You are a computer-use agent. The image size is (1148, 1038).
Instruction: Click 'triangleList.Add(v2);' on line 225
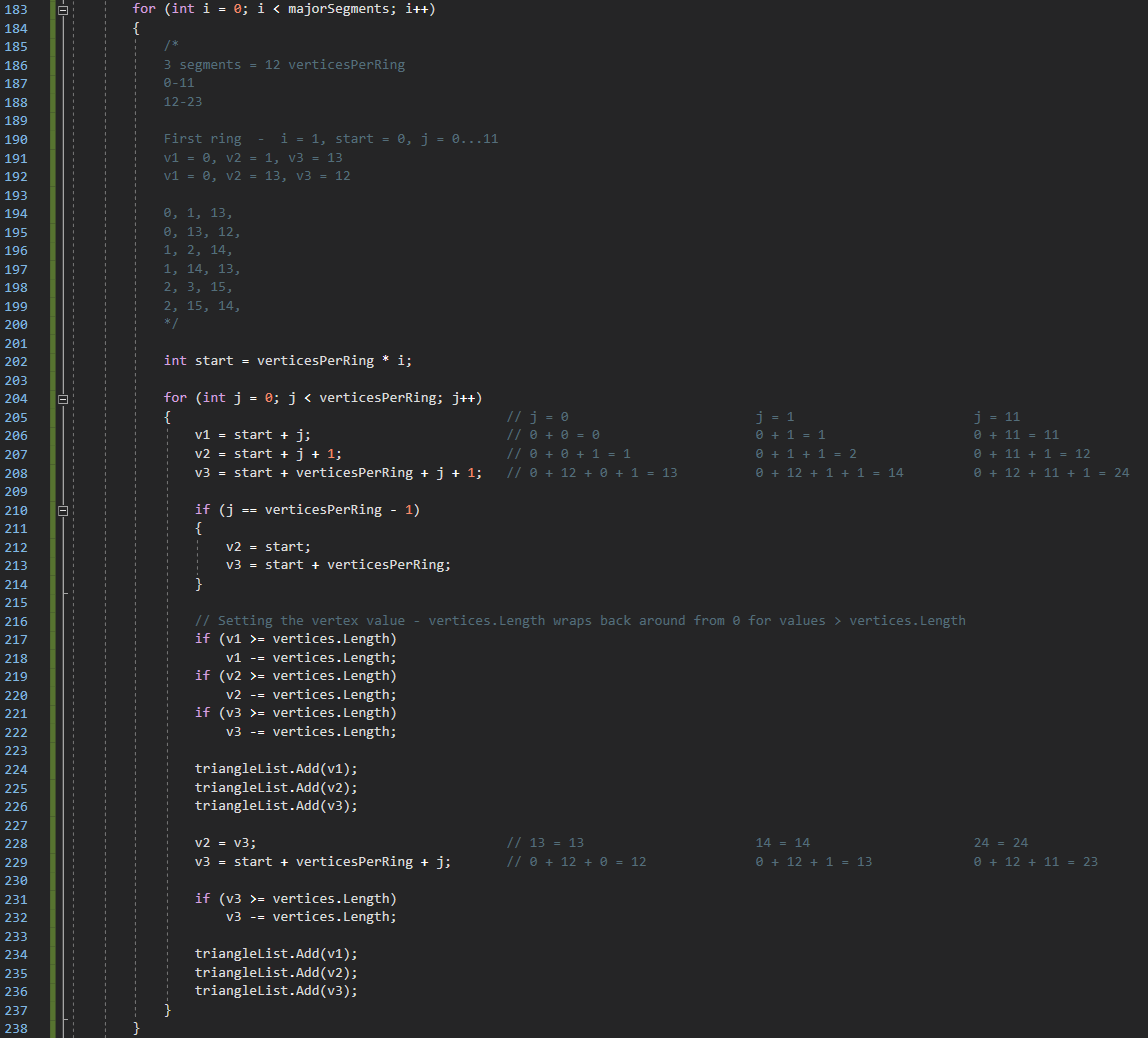(276, 788)
